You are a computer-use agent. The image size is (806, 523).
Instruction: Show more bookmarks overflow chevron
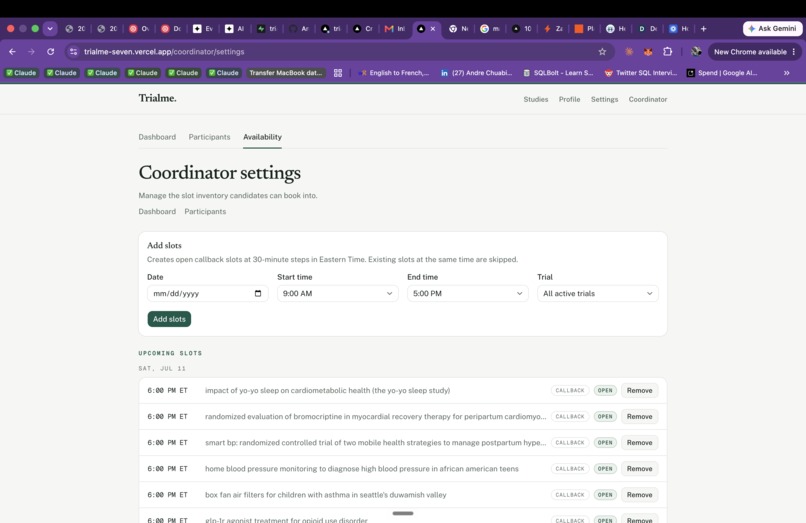point(786,73)
